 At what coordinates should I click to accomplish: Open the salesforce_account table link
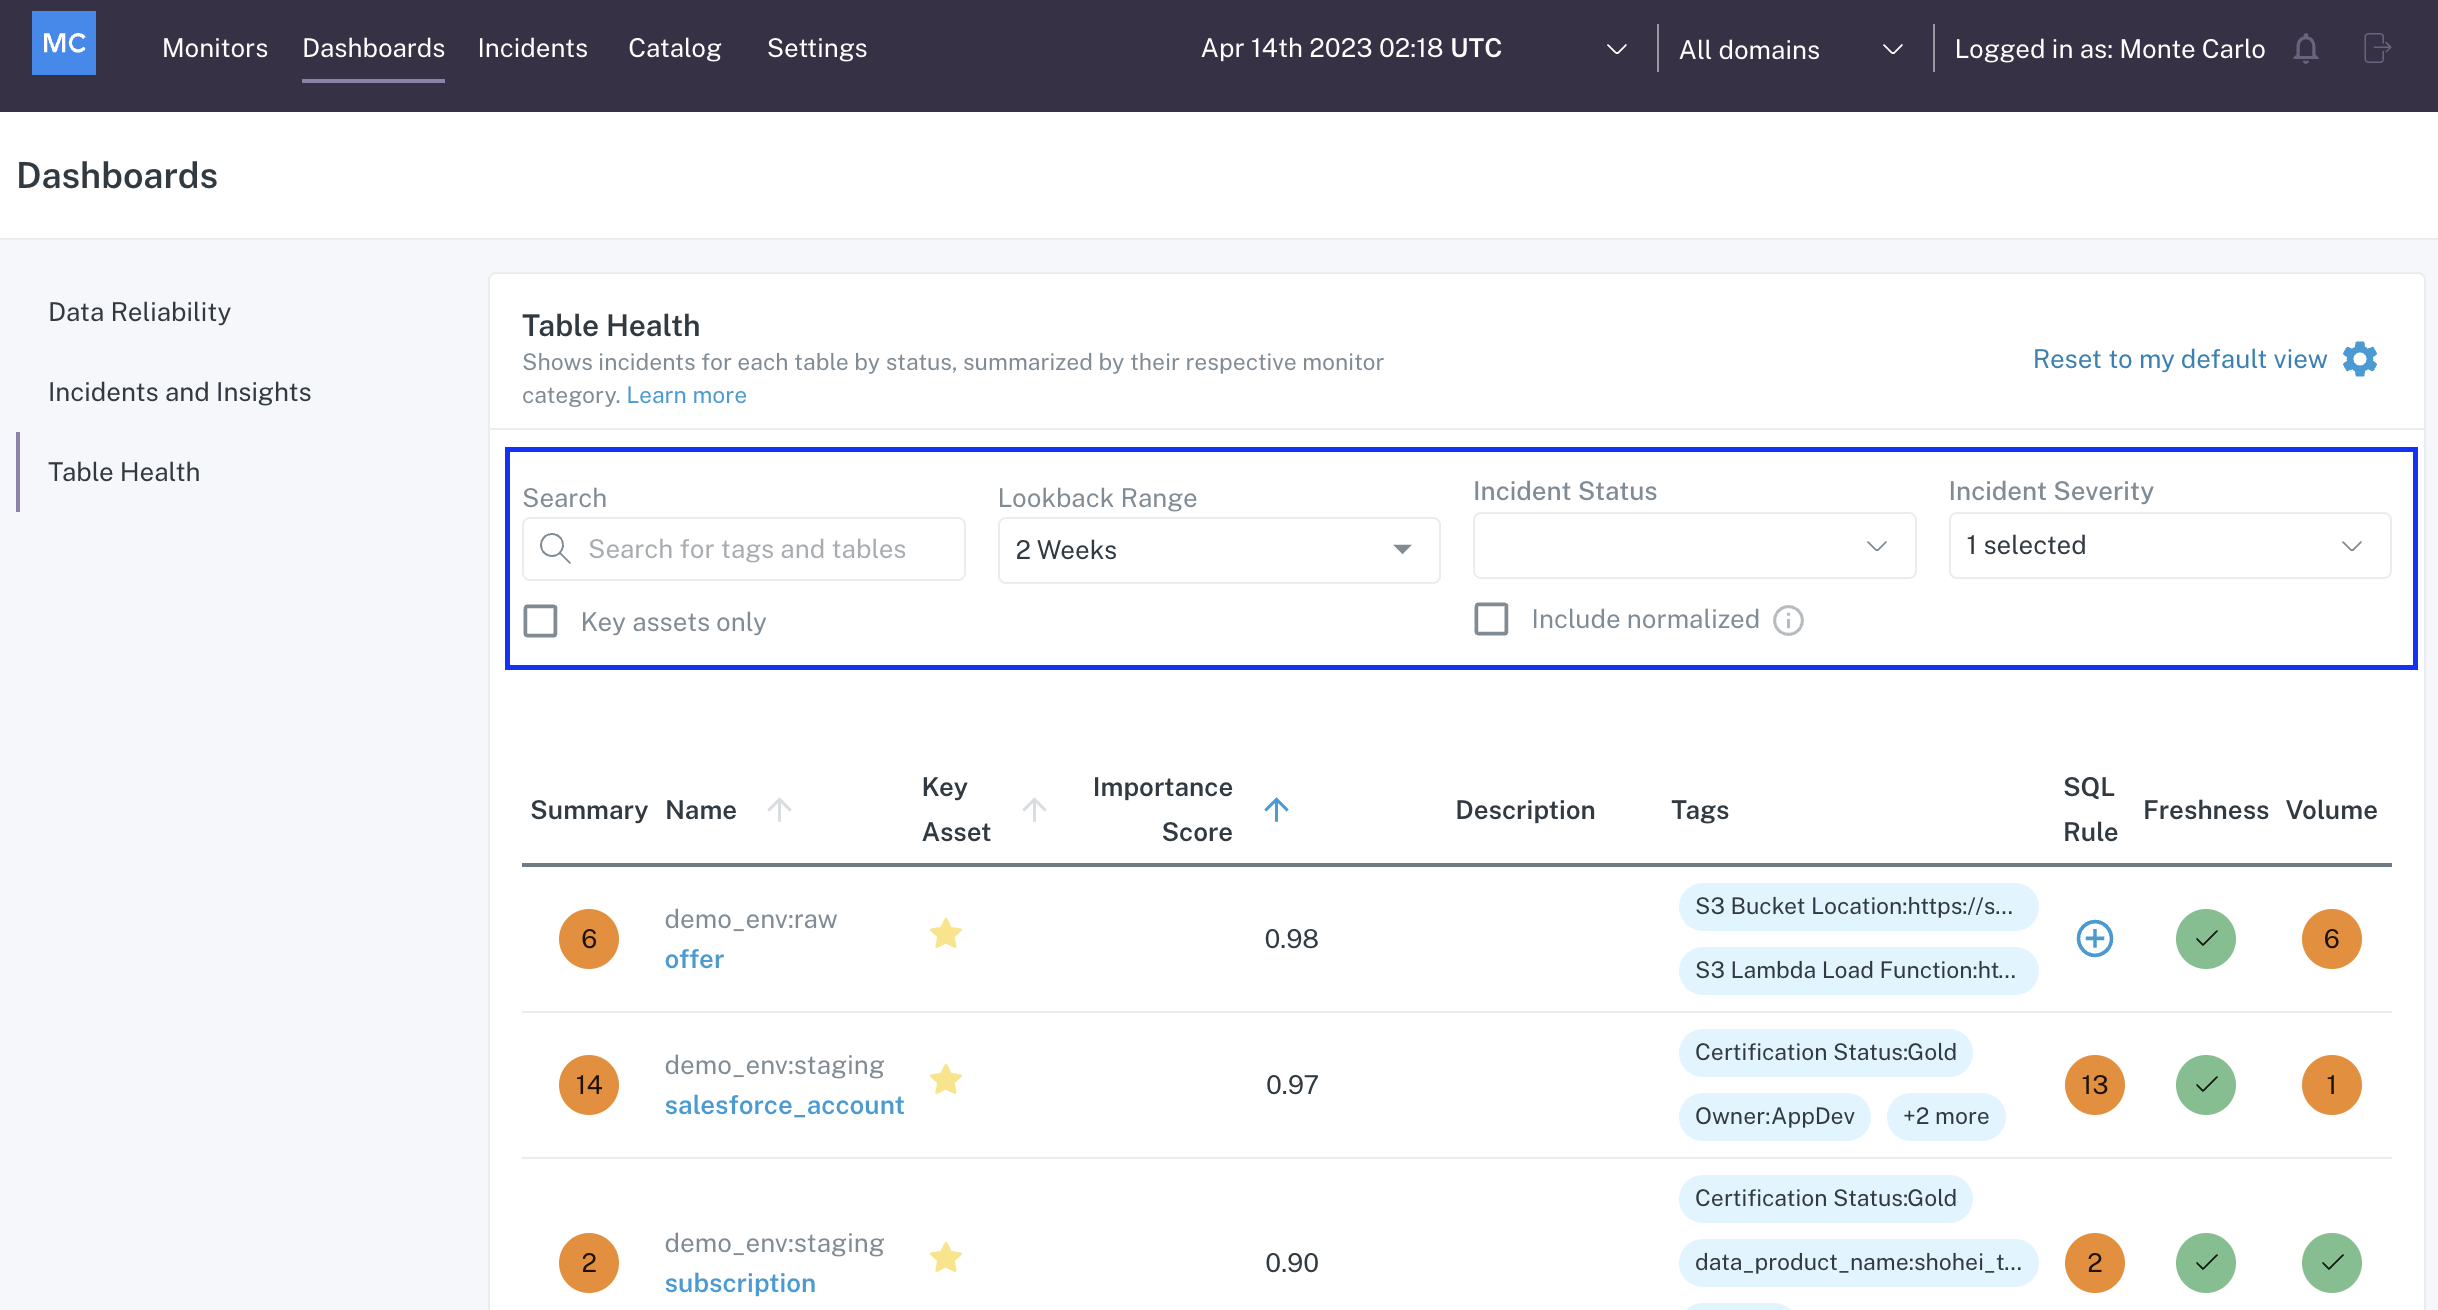tap(784, 1105)
